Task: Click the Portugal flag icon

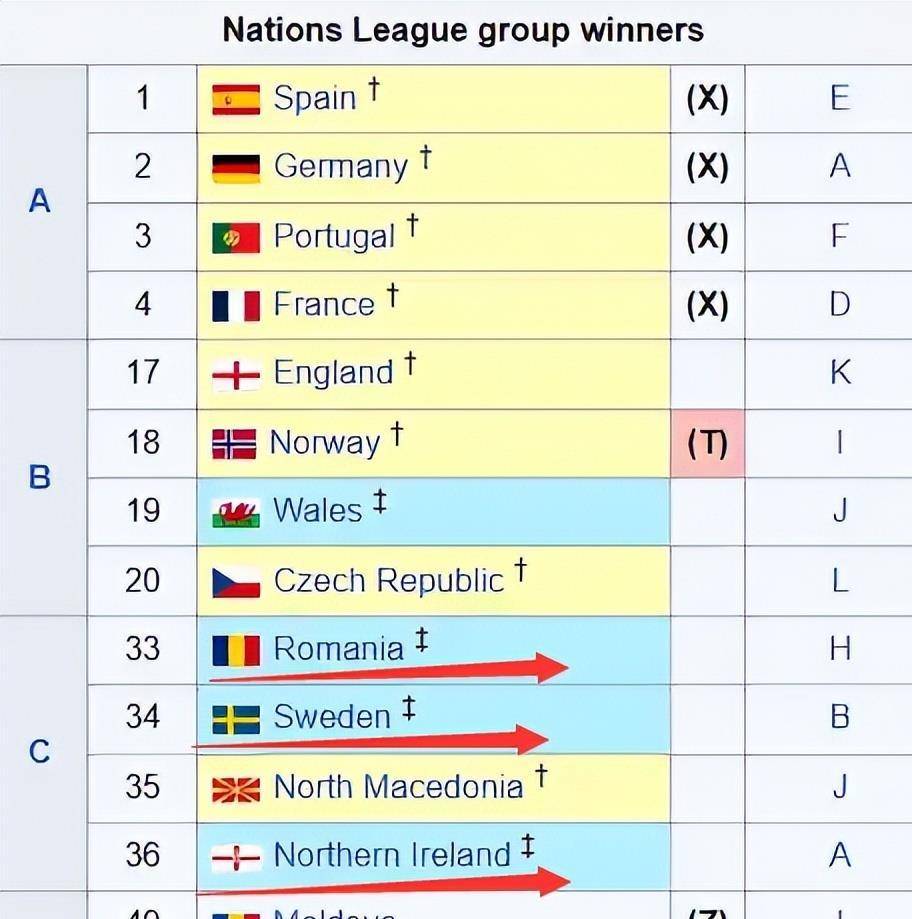Action: pos(236,237)
